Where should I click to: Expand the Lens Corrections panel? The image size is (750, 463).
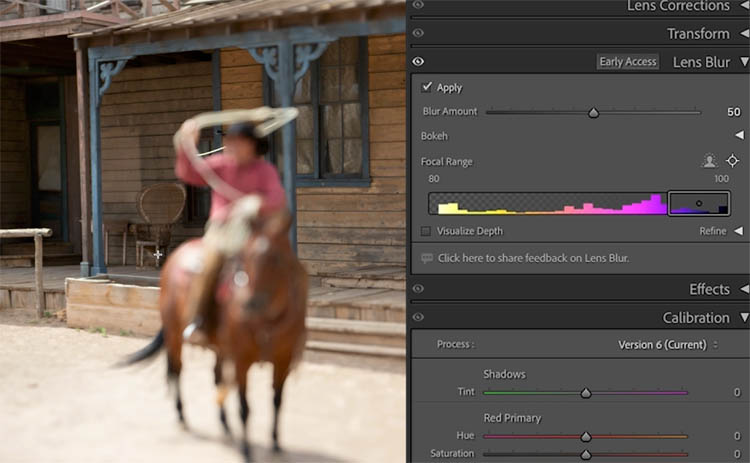point(744,5)
